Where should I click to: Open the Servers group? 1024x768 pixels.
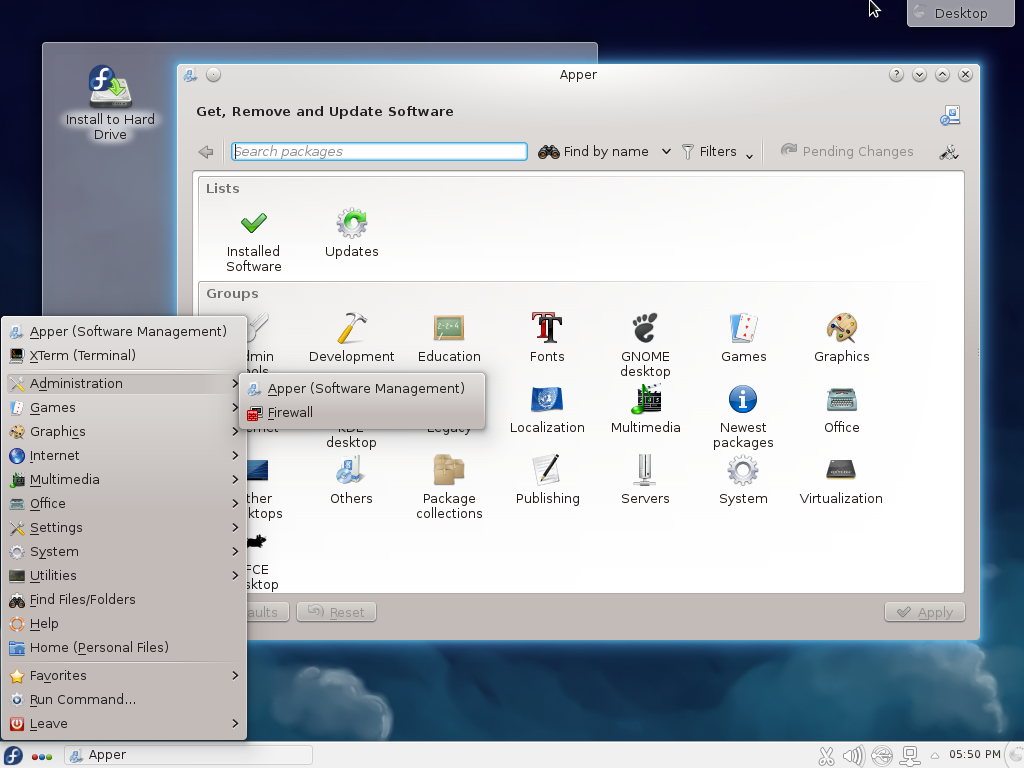[645, 481]
